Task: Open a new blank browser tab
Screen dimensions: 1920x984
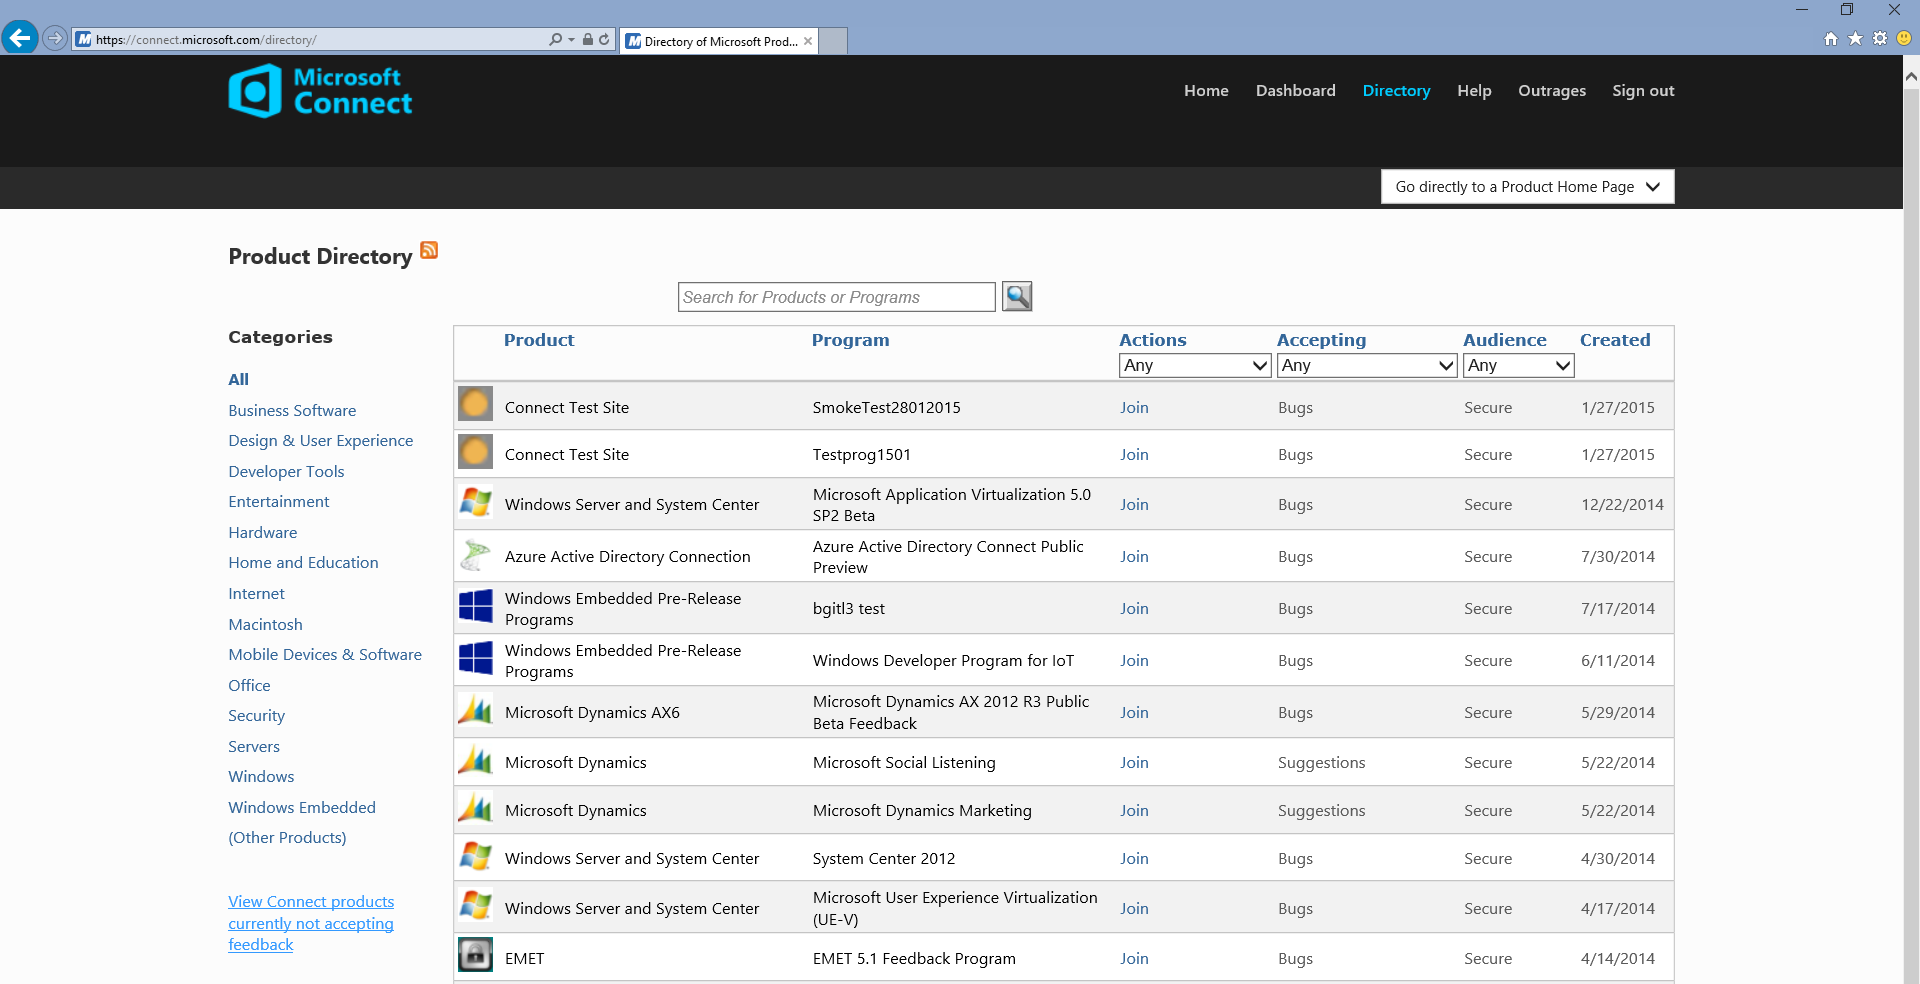Action: point(834,41)
